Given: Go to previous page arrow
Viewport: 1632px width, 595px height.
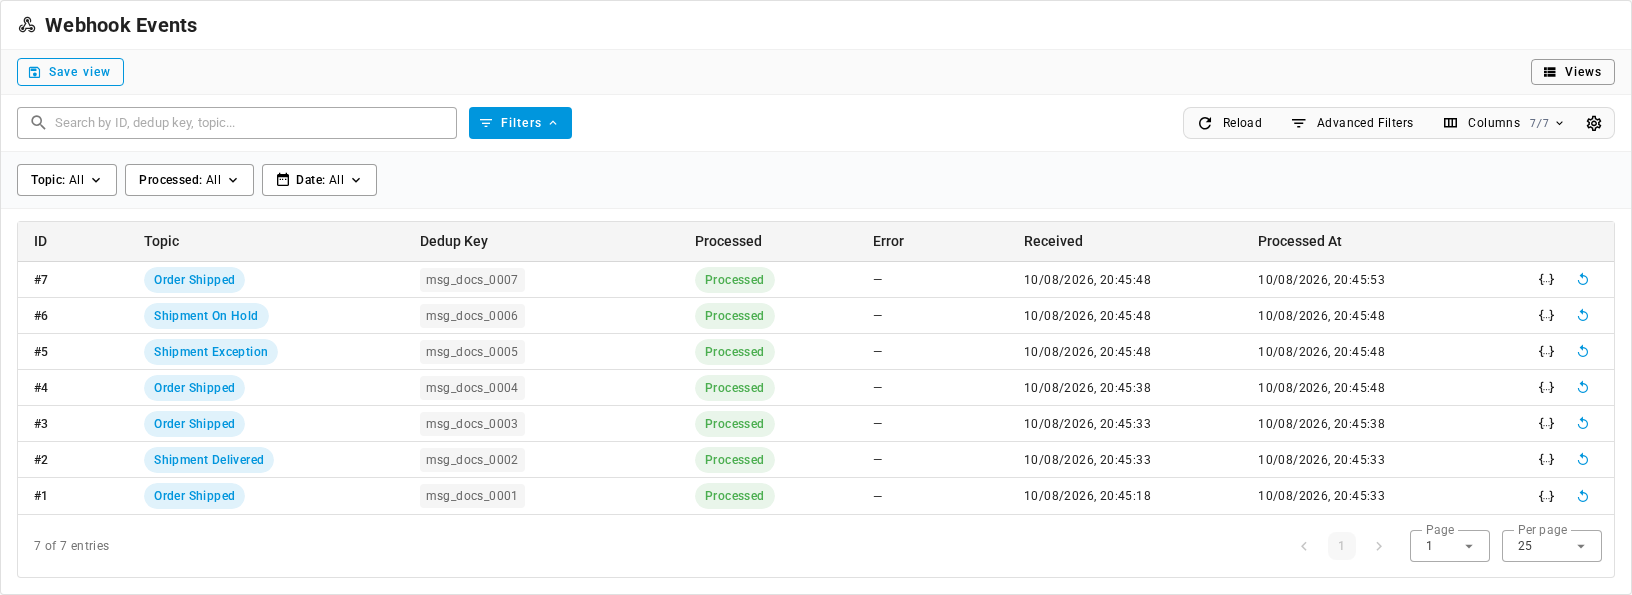Looking at the screenshot, I should (x=1304, y=546).
